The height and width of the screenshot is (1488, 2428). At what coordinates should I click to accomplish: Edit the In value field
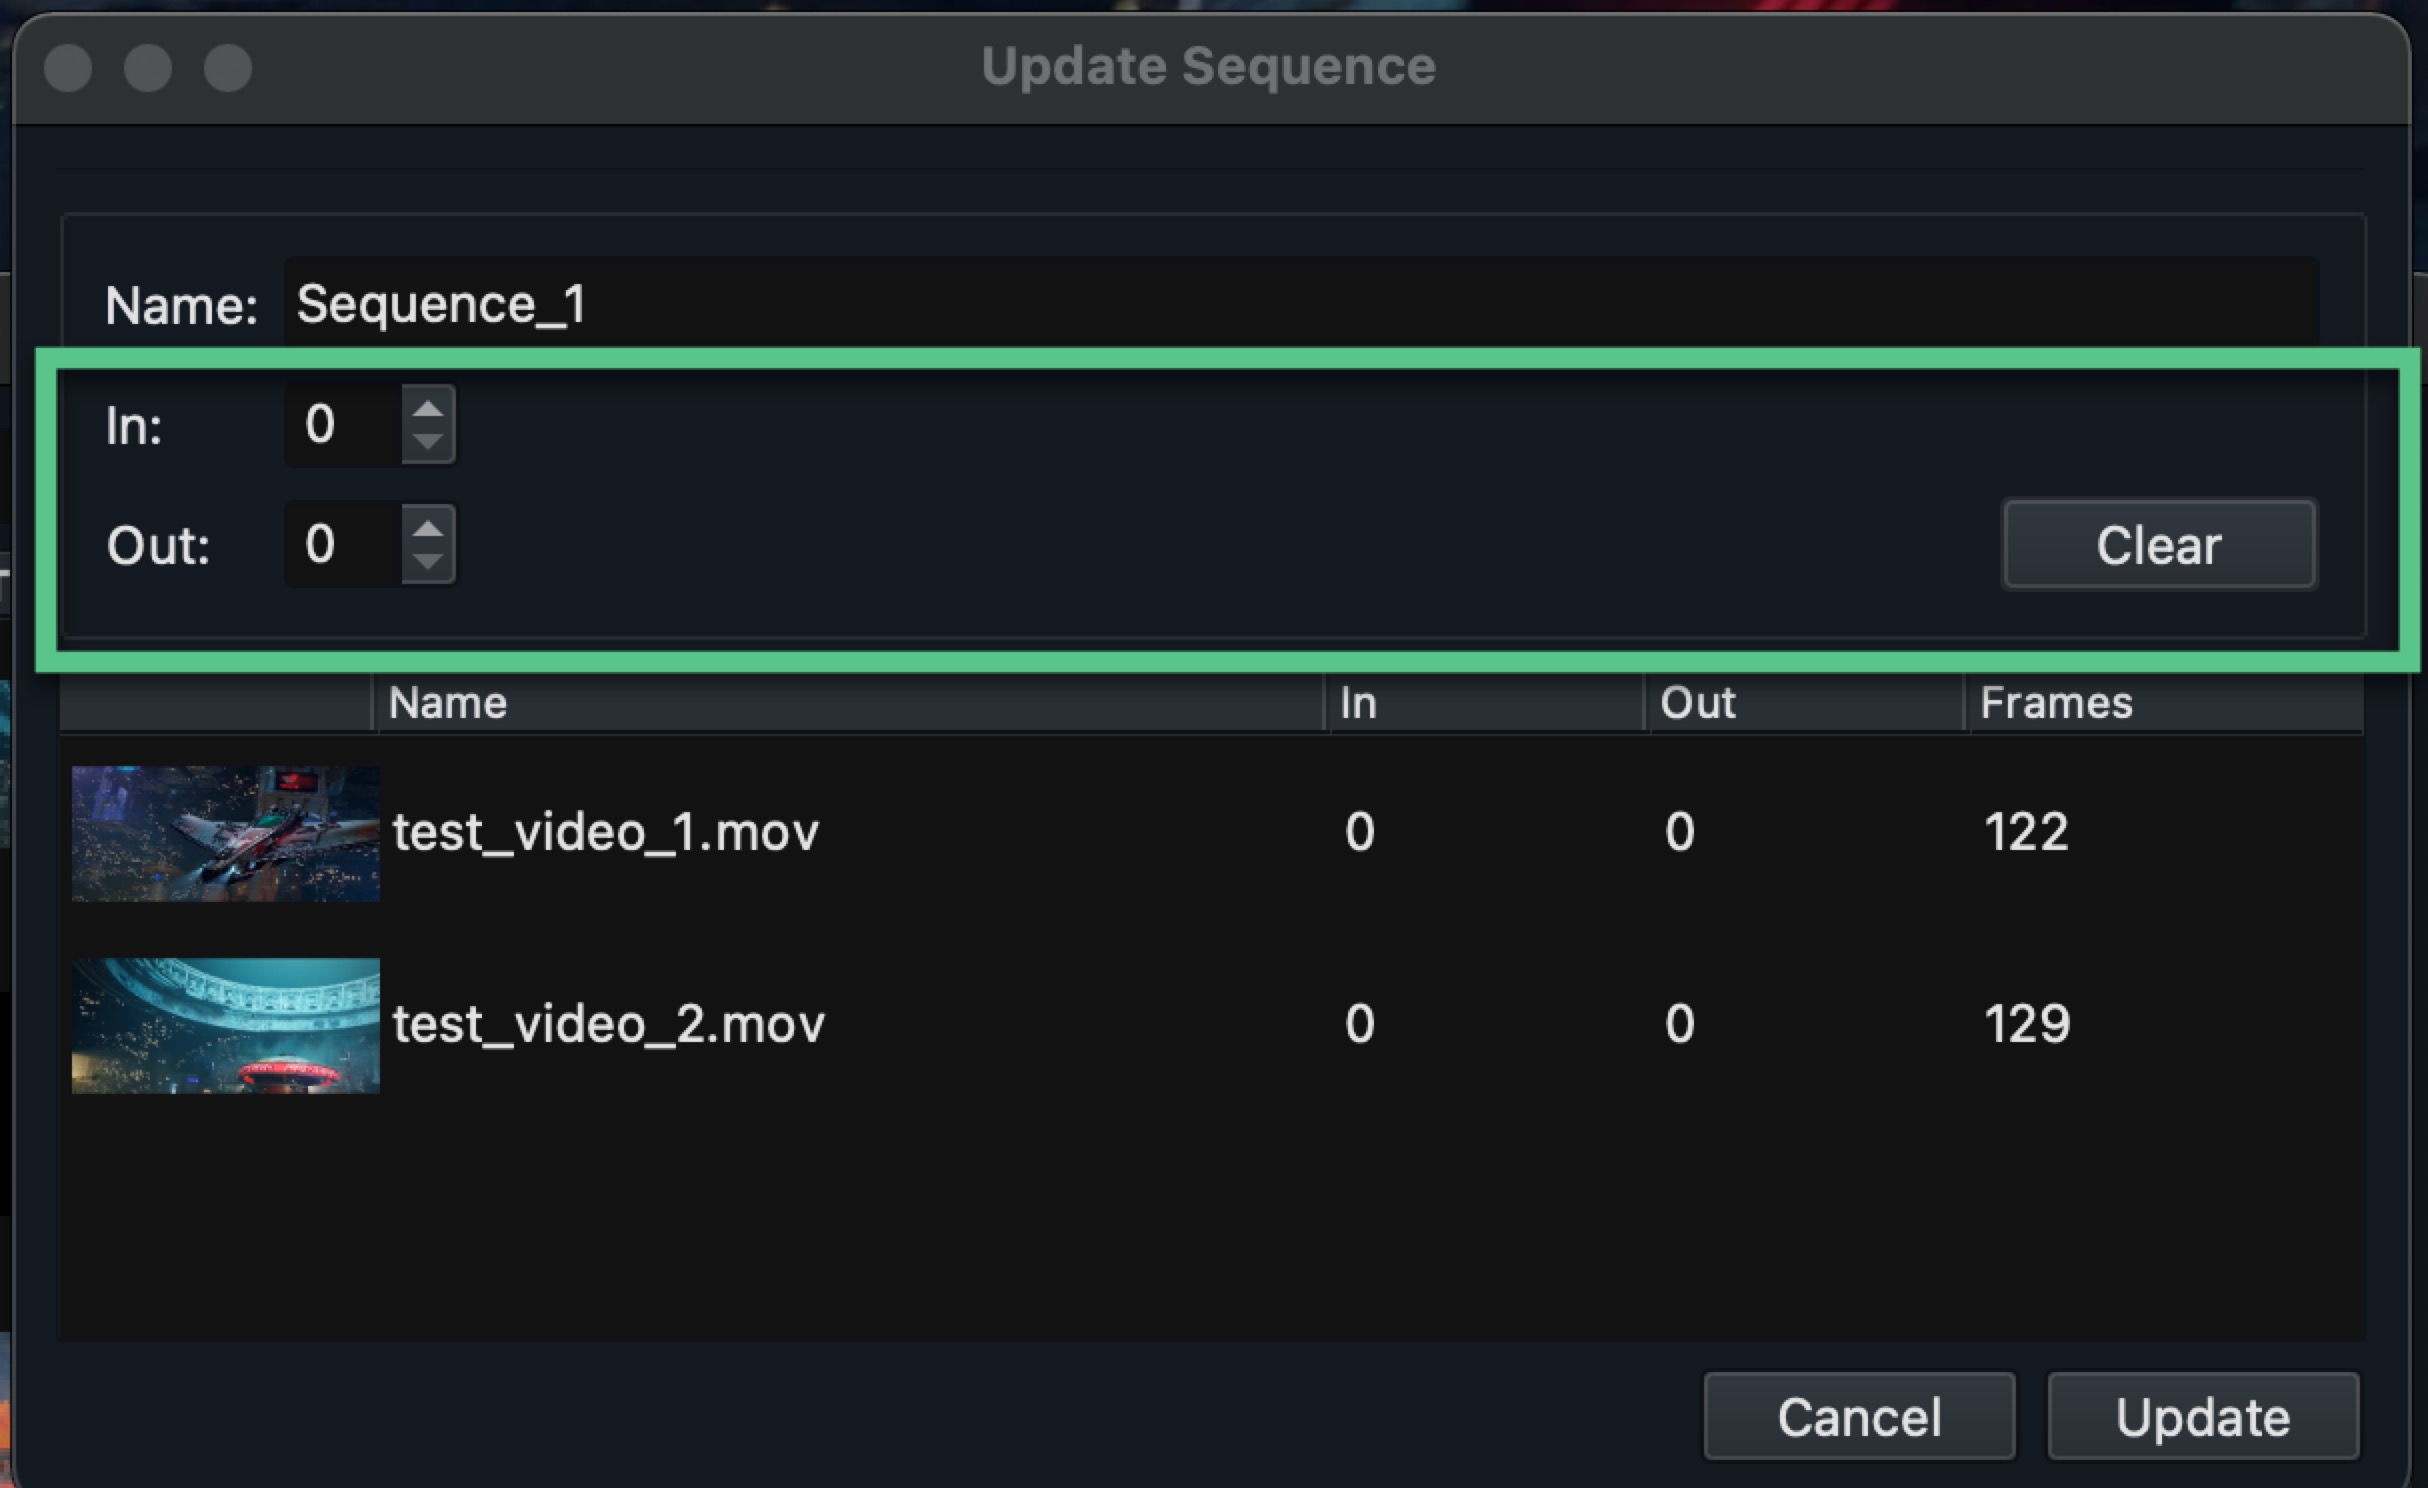coord(335,424)
